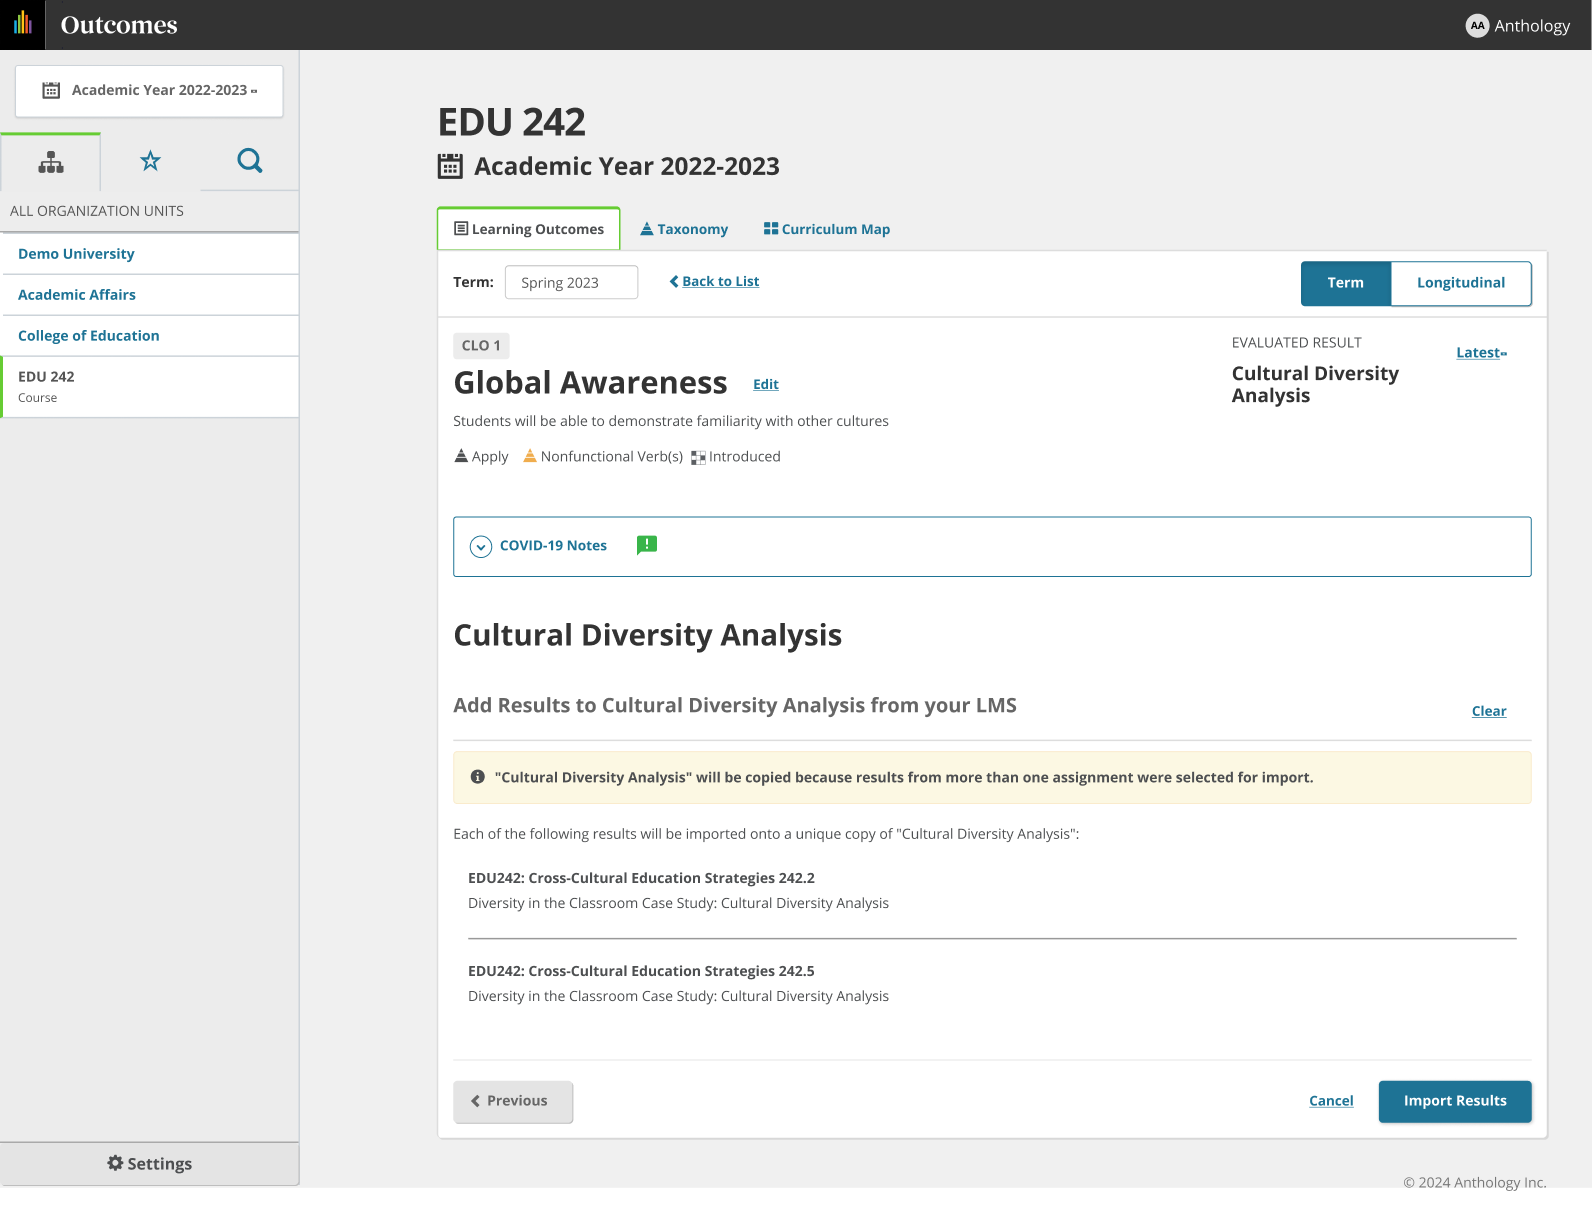Switch view to Term

pyautogui.click(x=1345, y=283)
